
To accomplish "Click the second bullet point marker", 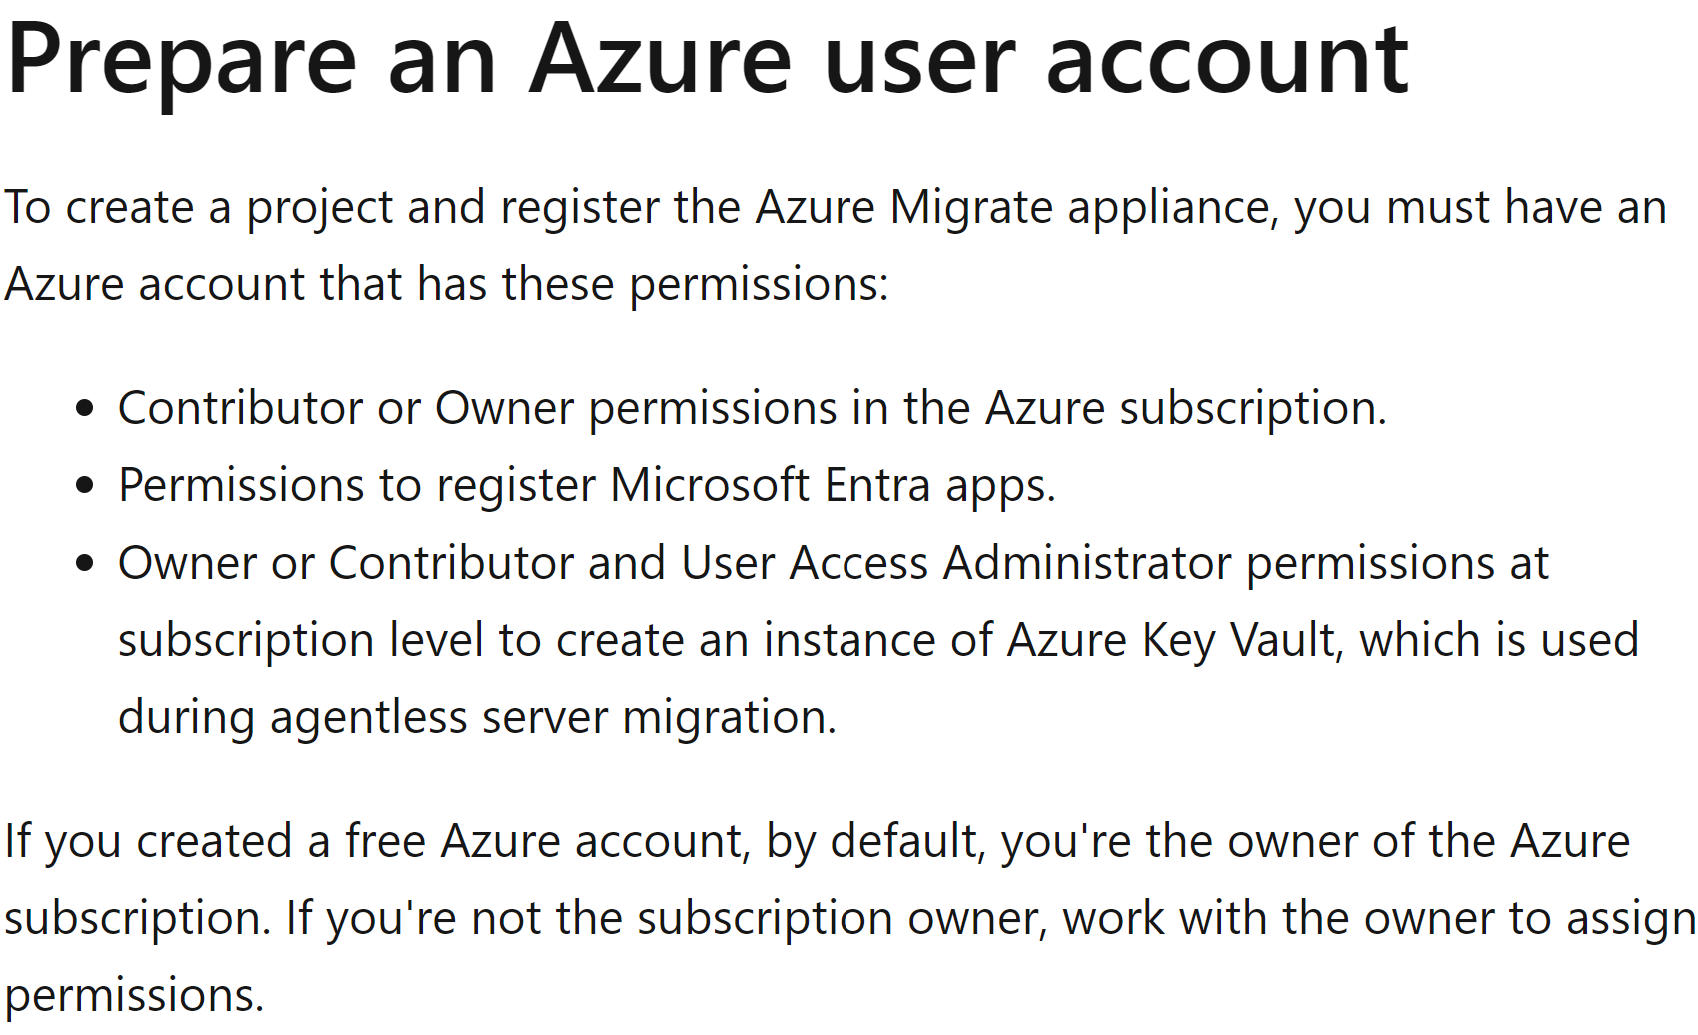I will pyautogui.click(x=85, y=486).
